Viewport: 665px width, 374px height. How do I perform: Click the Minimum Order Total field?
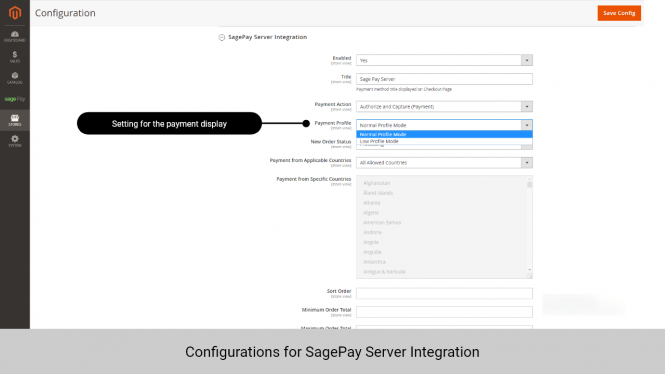(x=444, y=312)
